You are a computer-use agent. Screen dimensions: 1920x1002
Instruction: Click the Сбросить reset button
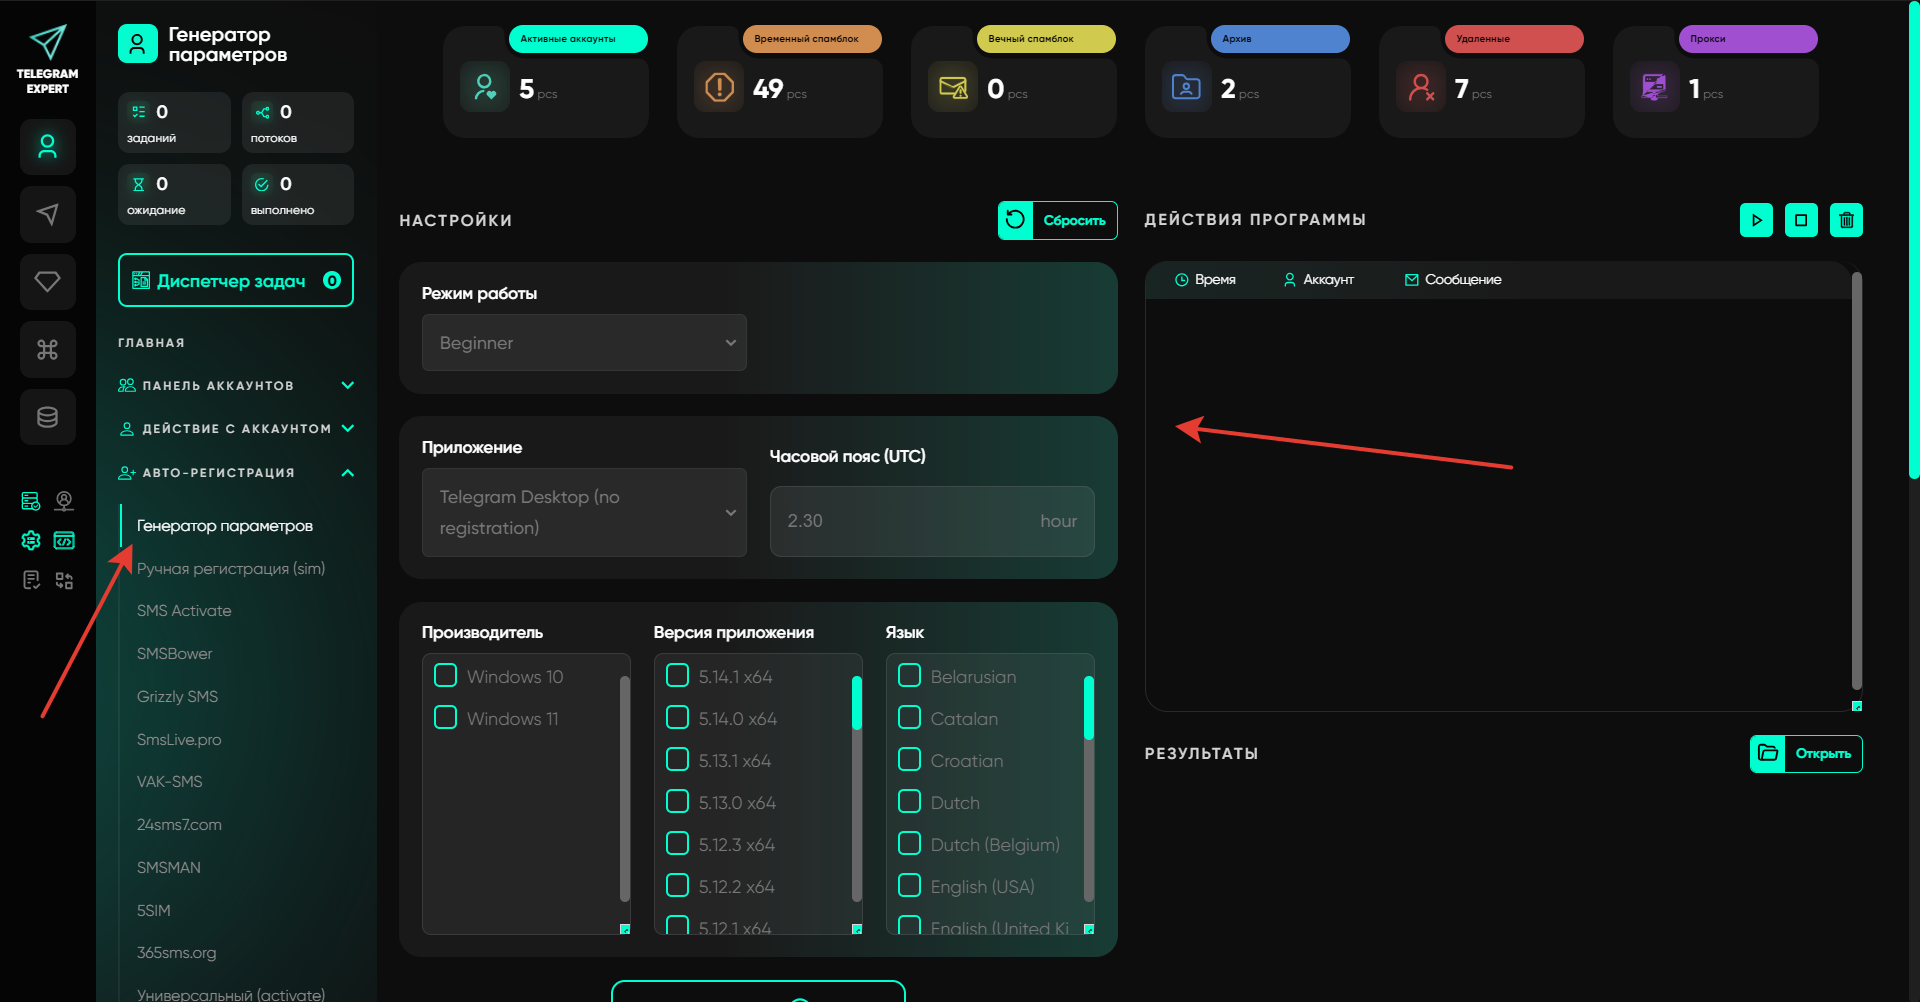point(1058,221)
